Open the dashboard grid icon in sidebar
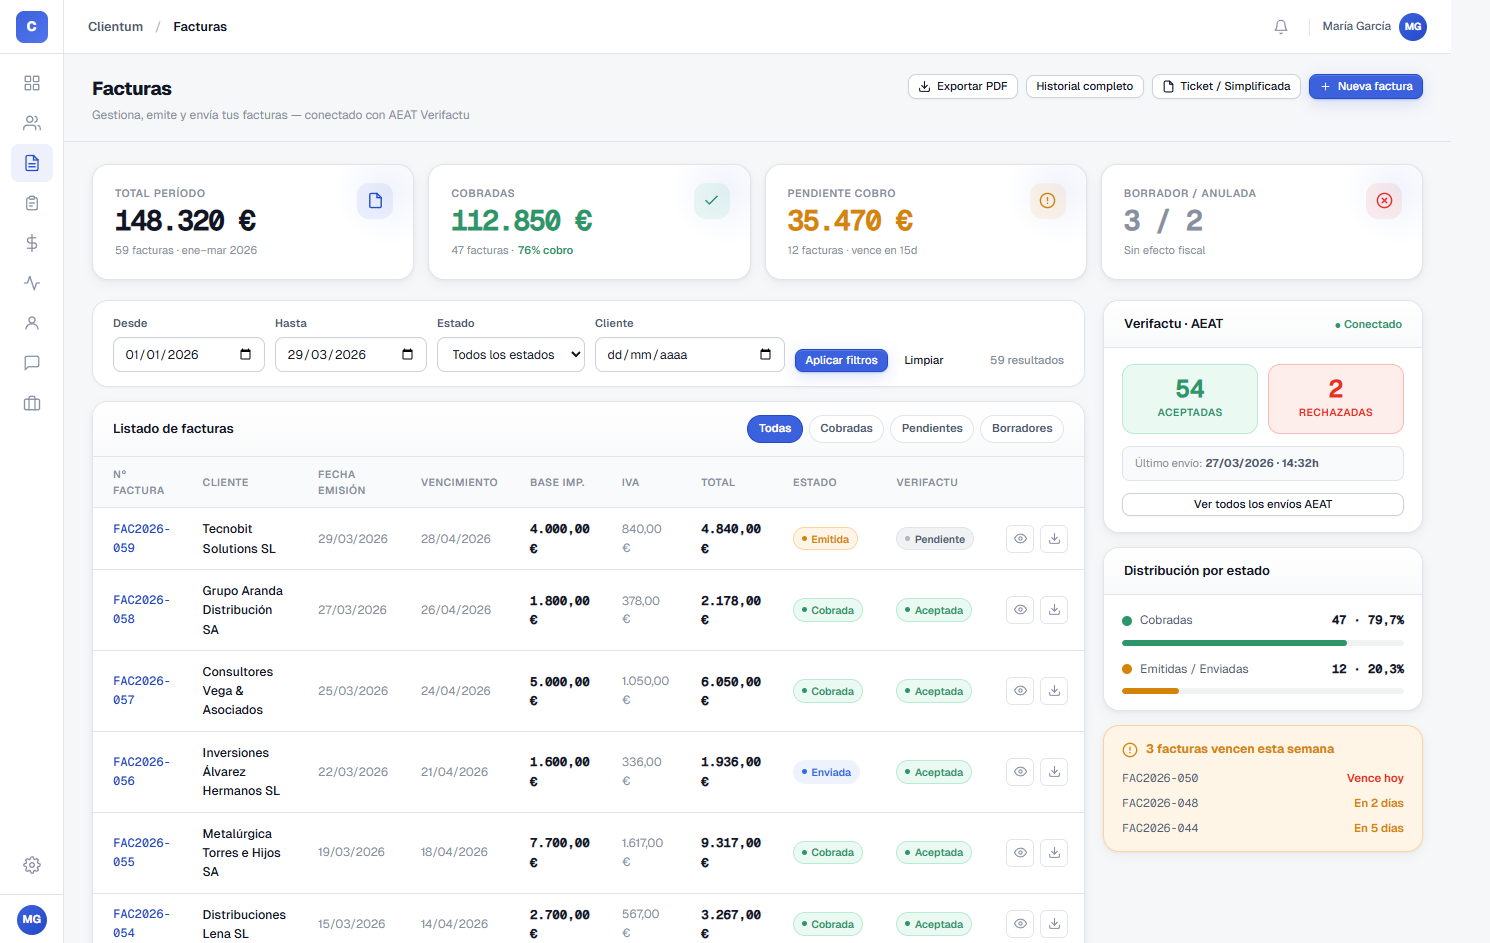1490x943 pixels. pyautogui.click(x=31, y=83)
